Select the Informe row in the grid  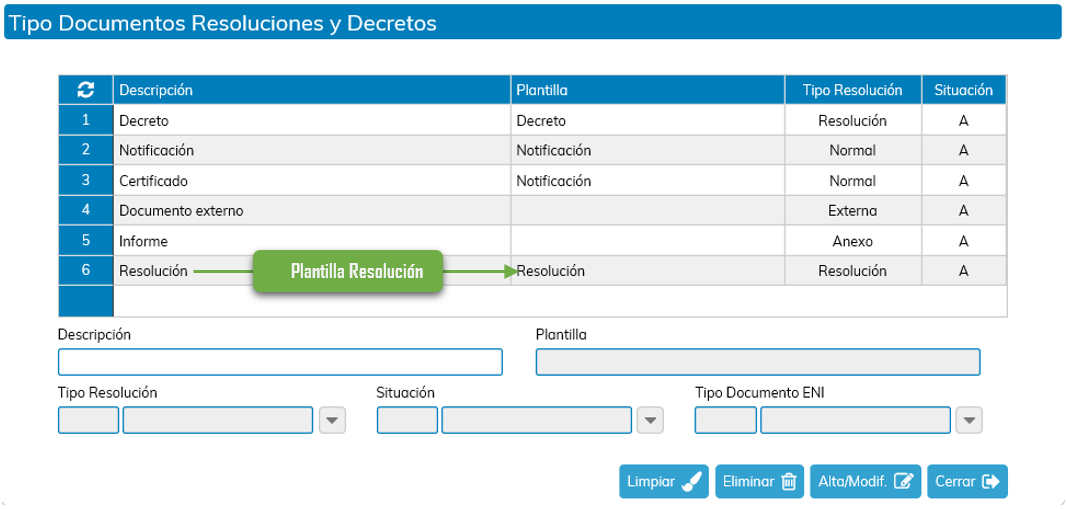(x=532, y=241)
